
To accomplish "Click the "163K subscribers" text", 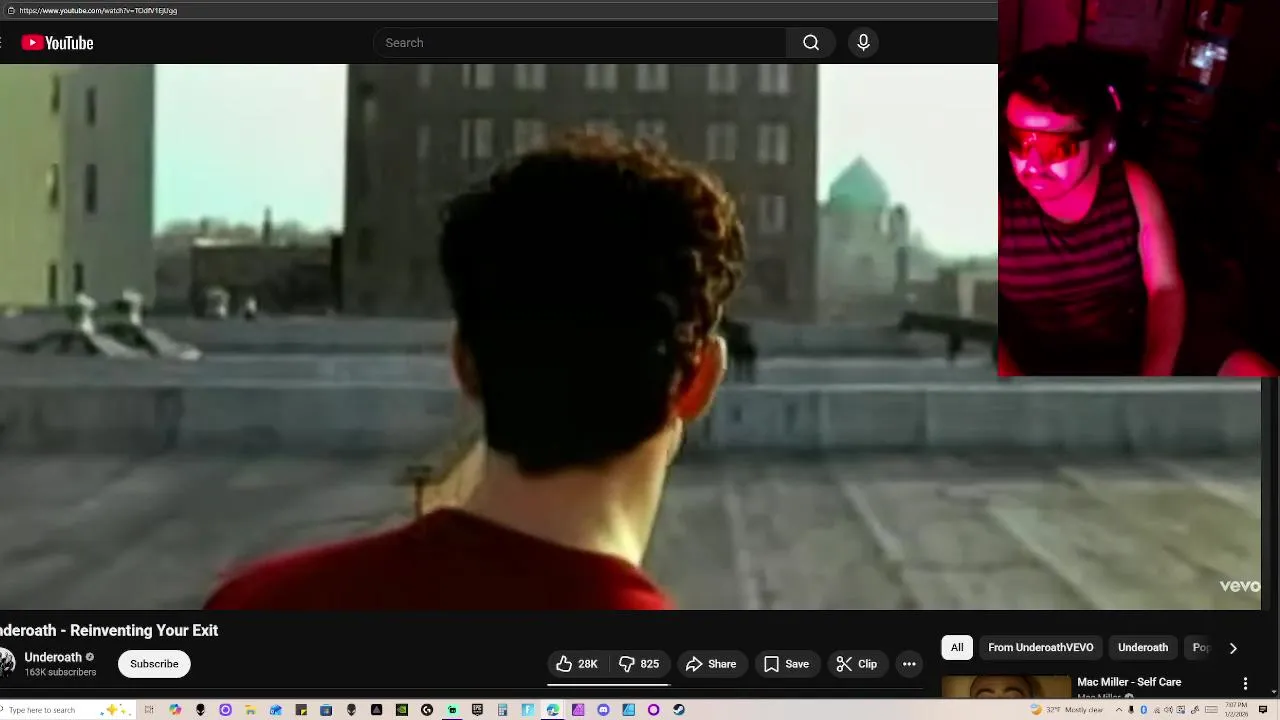I will coord(60,673).
